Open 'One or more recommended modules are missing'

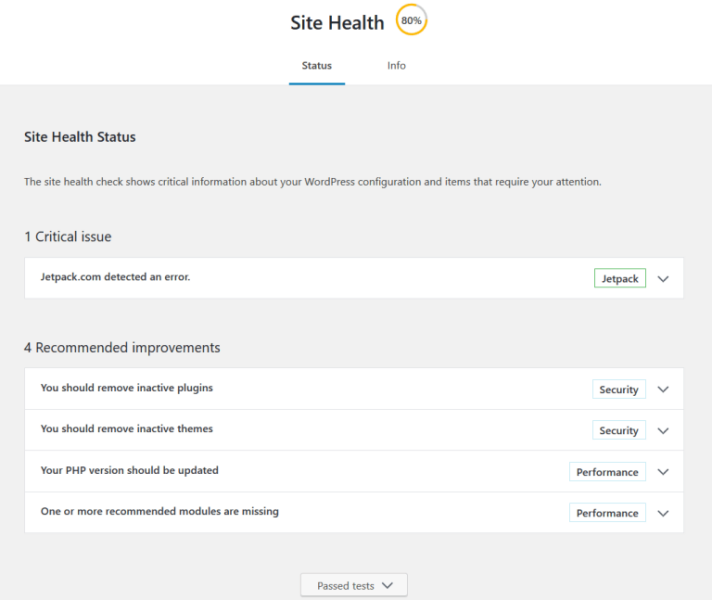354,512
